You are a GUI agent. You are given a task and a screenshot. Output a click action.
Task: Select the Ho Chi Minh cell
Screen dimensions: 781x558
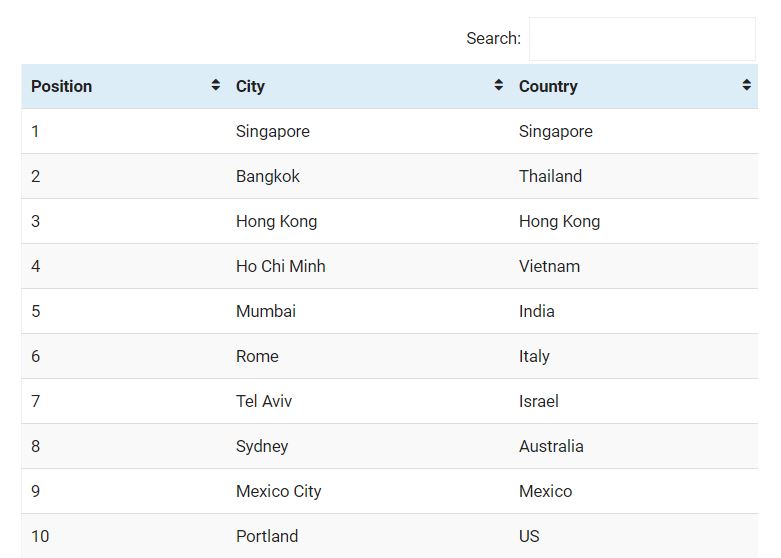pos(281,267)
